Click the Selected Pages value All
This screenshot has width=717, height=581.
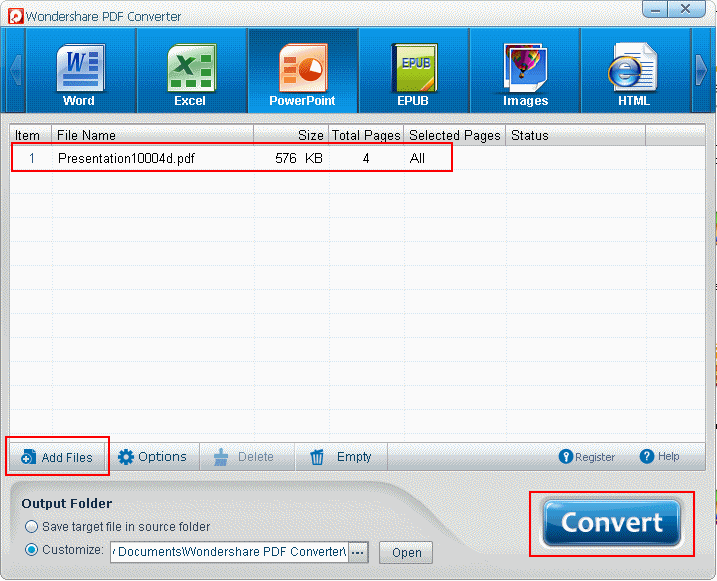pyautogui.click(x=417, y=158)
